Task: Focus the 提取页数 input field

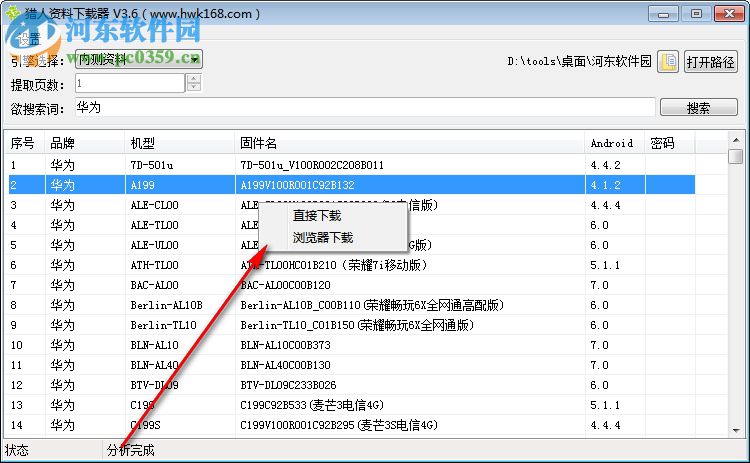Action: tap(130, 83)
